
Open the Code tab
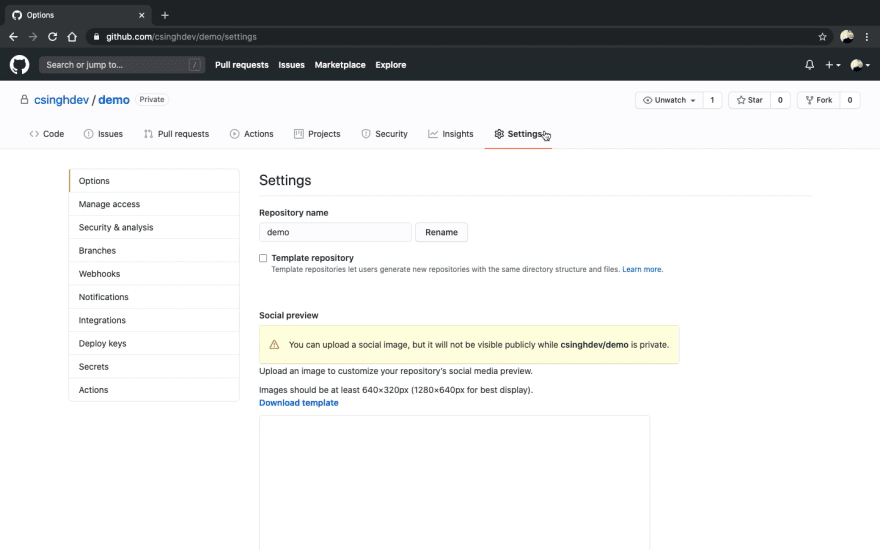point(47,134)
